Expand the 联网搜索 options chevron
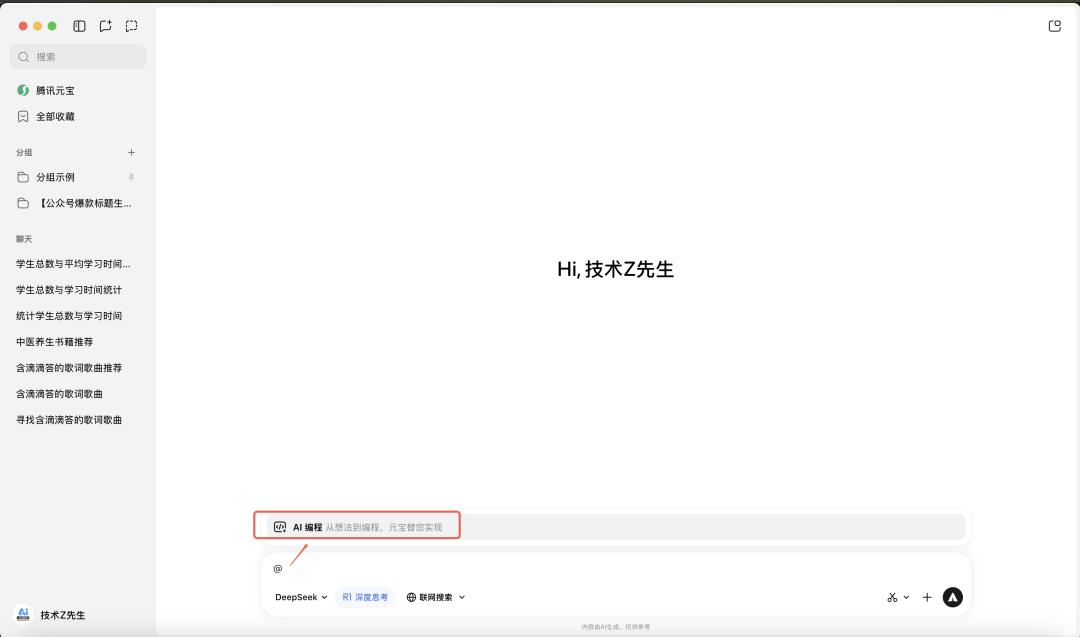1080x637 pixels. (x=461, y=597)
